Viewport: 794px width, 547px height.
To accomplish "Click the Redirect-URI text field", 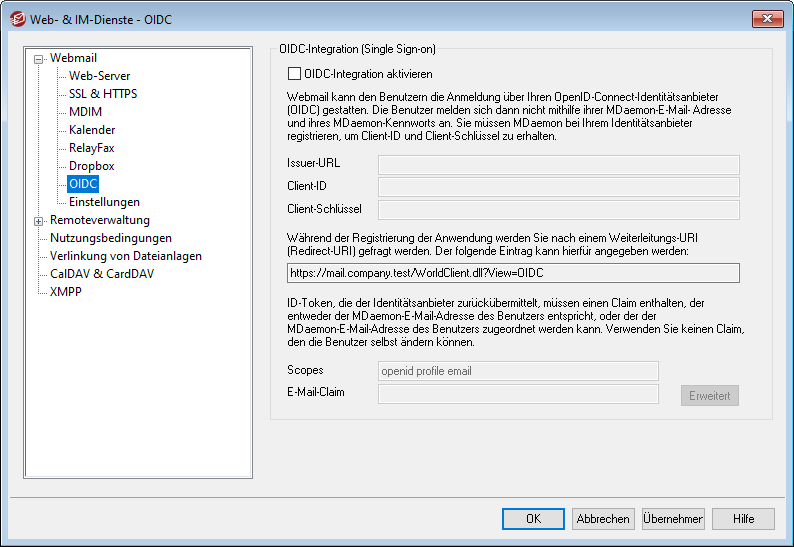I will pyautogui.click(x=508, y=273).
